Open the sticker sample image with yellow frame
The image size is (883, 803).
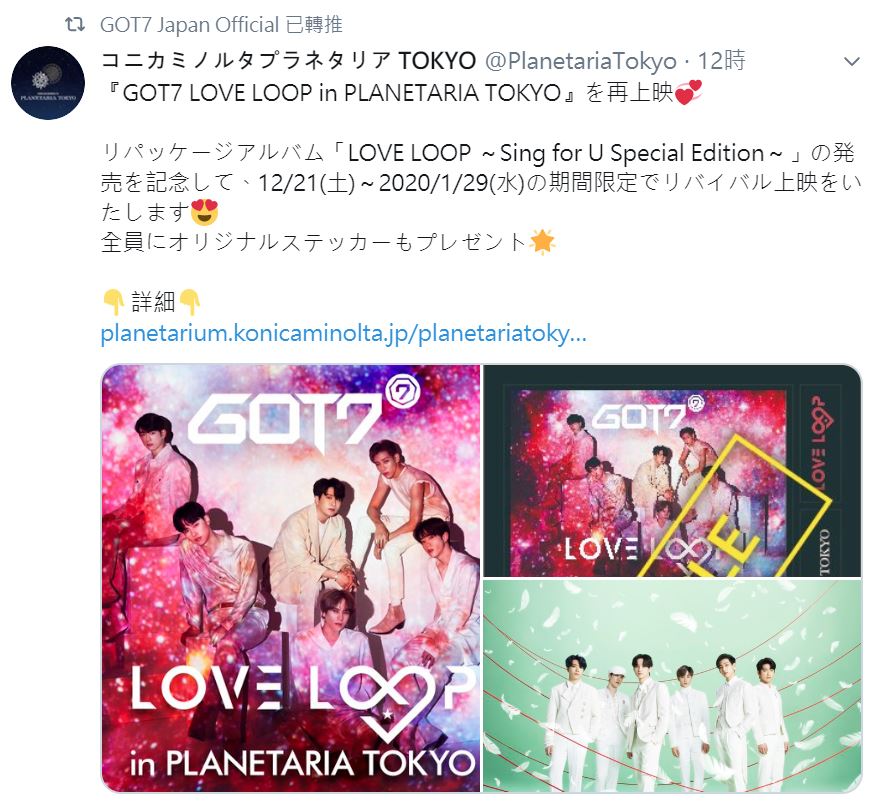coord(672,471)
